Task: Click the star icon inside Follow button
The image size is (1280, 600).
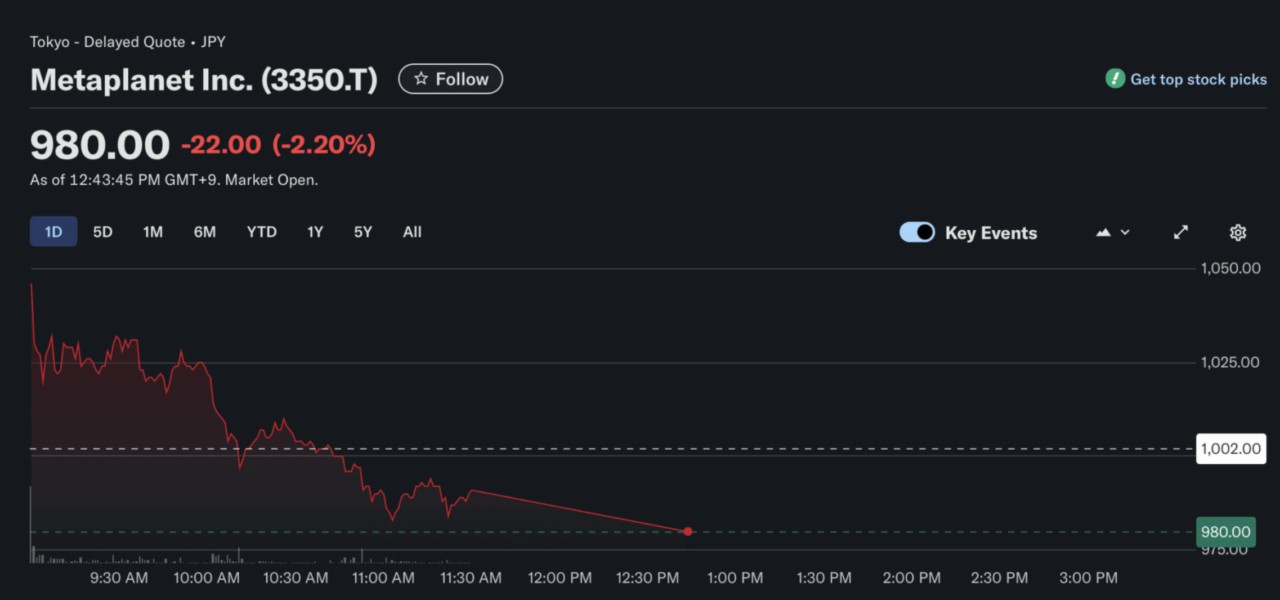Action: pyautogui.click(x=422, y=78)
